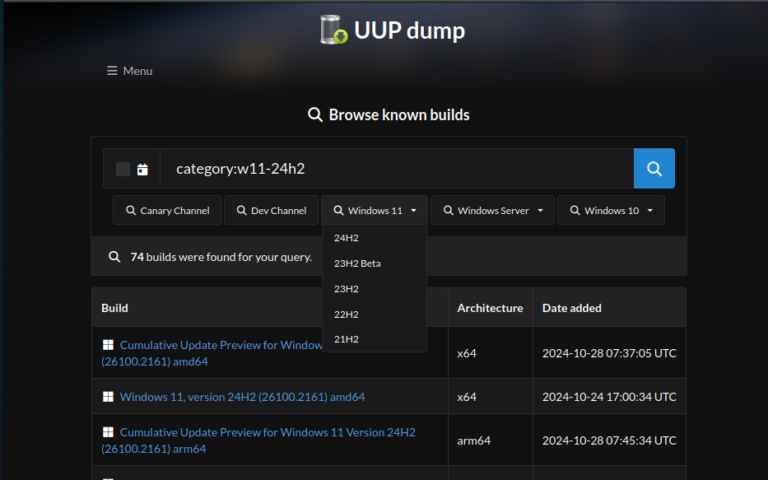Click the calendar icon beside checkbox
This screenshot has width=768, height=480.
(x=143, y=170)
